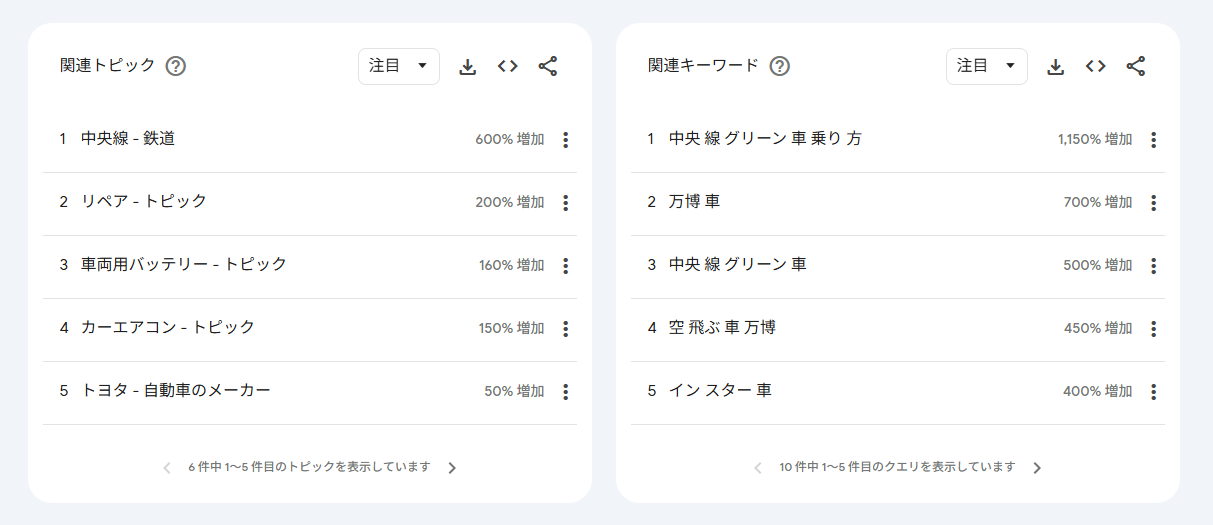Click the 空 飛ぶ 車 万博 keyword
The width and height of the screenshot is (1213, 525).
point(722,328)
